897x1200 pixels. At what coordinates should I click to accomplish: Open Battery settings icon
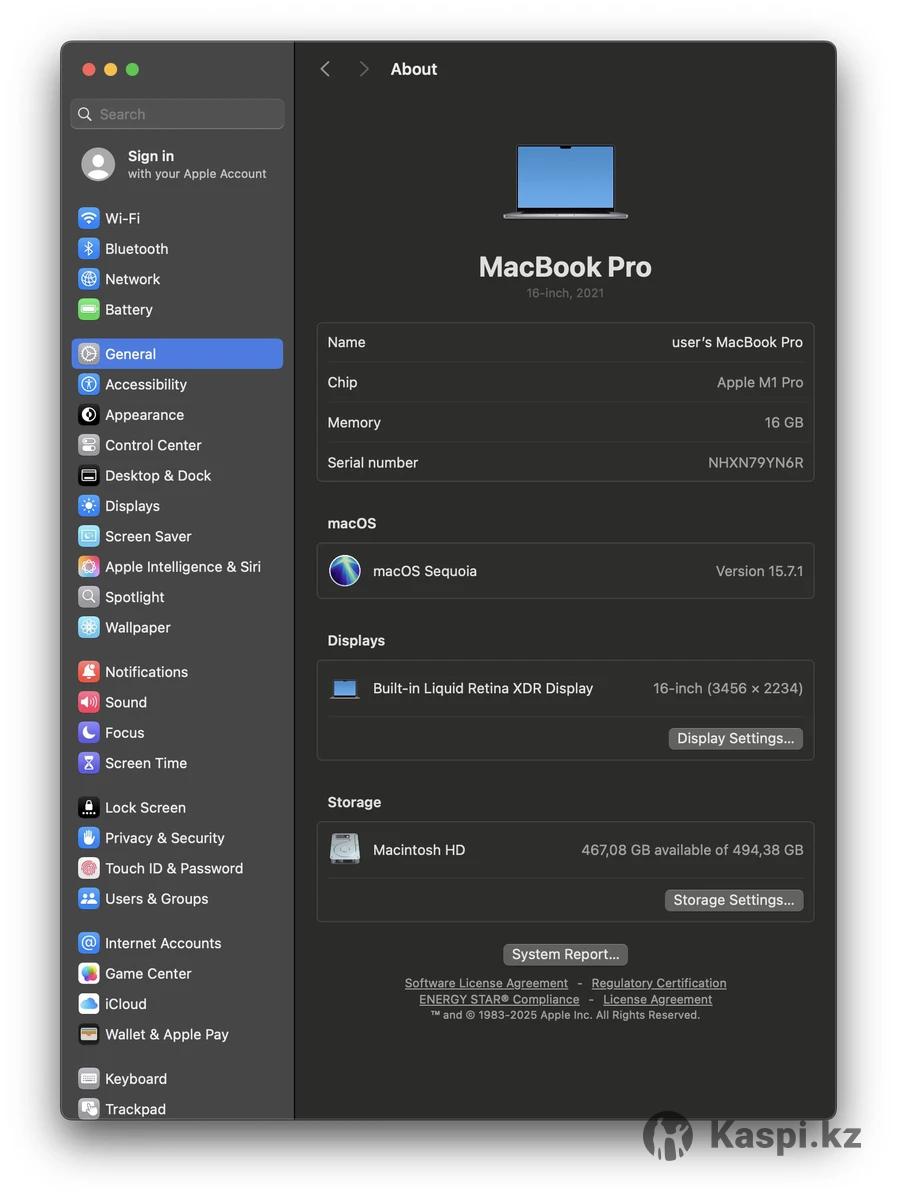pos(89,310)
